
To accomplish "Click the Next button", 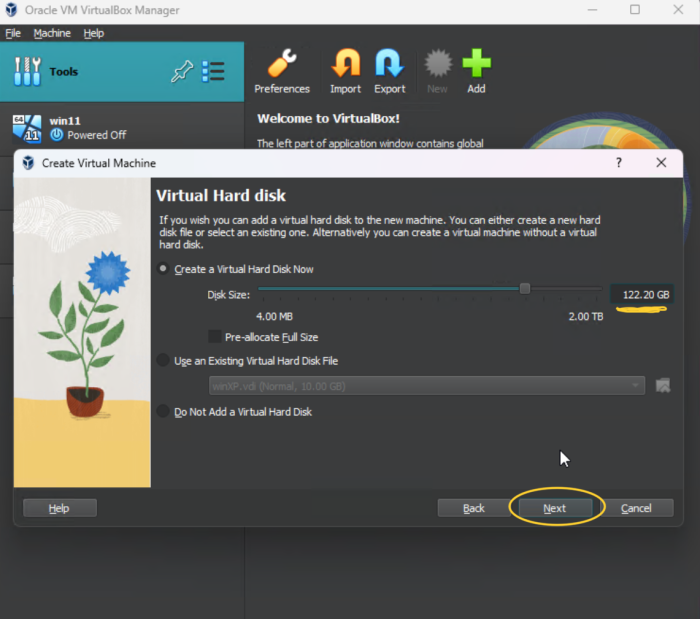I will coord(555,508).
